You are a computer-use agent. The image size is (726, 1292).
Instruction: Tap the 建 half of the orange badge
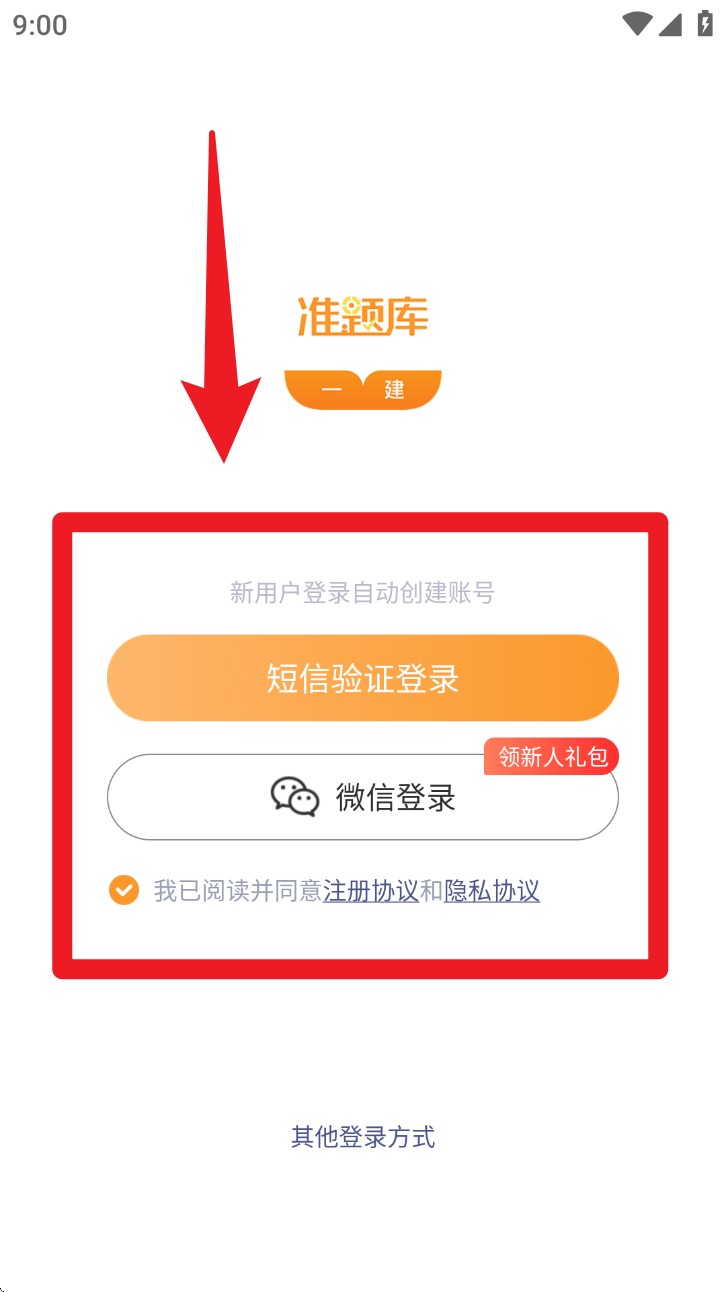tap(401, 390)
